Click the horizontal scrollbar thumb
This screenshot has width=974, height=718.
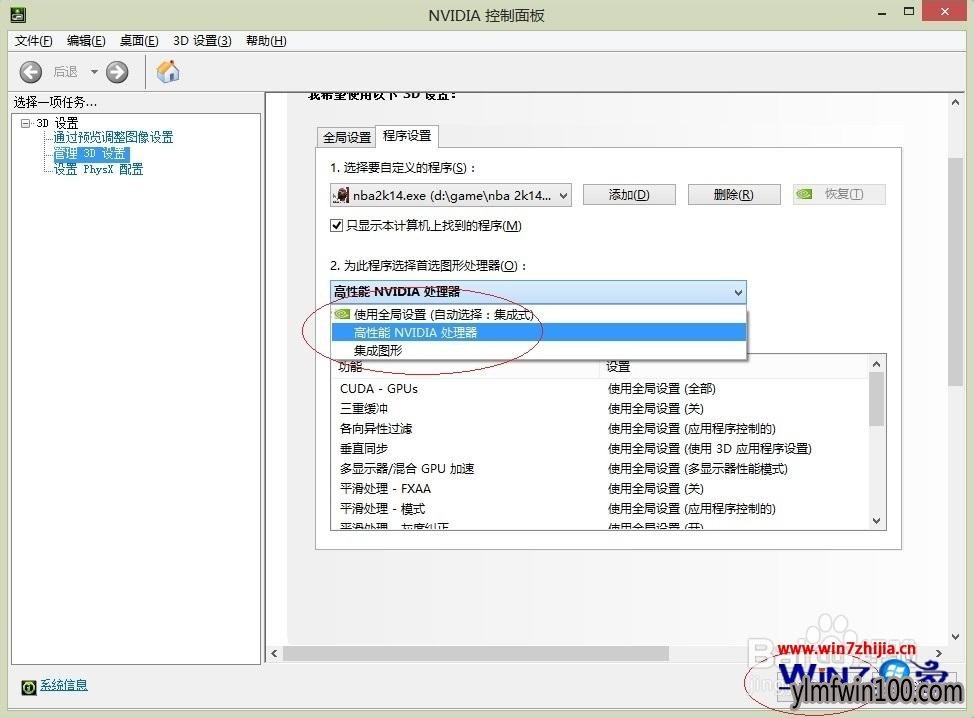(476, 653)
